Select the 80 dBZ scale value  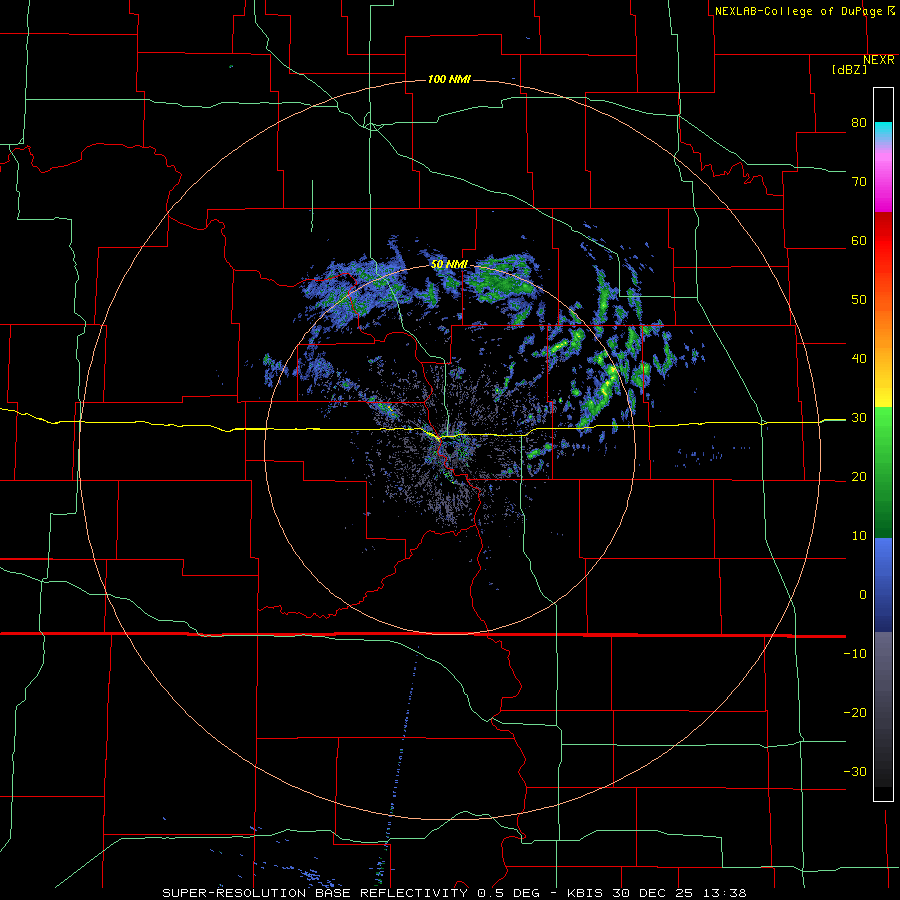pos(859,123)
